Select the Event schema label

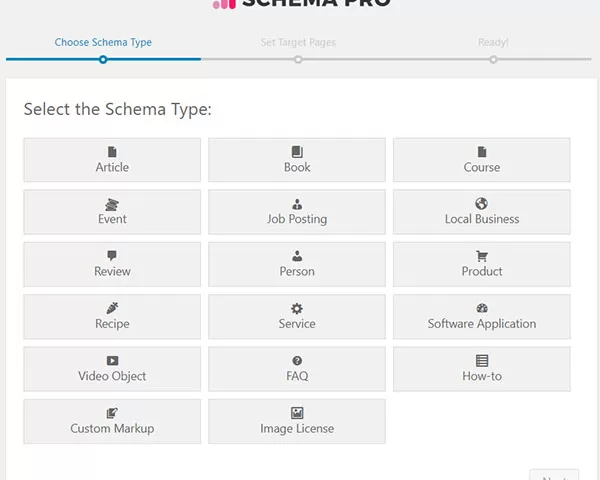pos(112,219)
